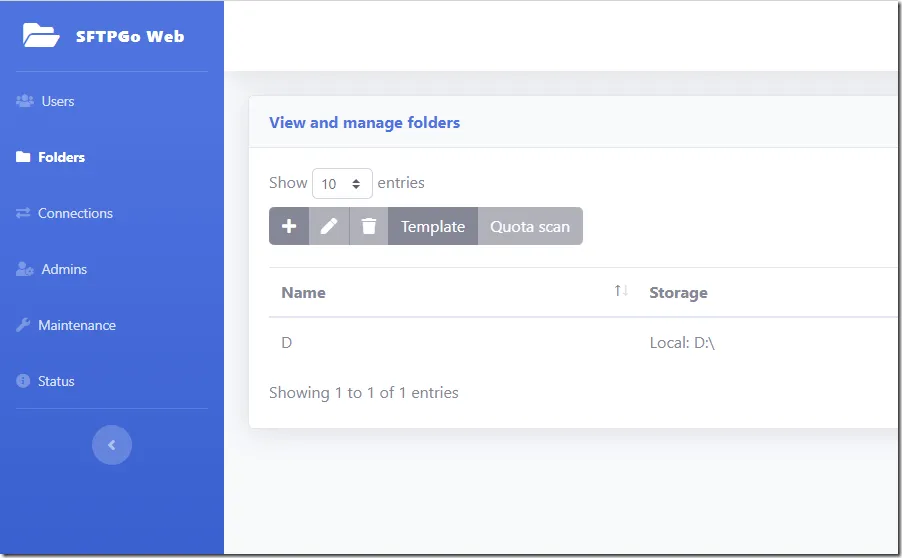Click the pencil edit icon
This screenshot has width=902, height=558.
point(329,226)
